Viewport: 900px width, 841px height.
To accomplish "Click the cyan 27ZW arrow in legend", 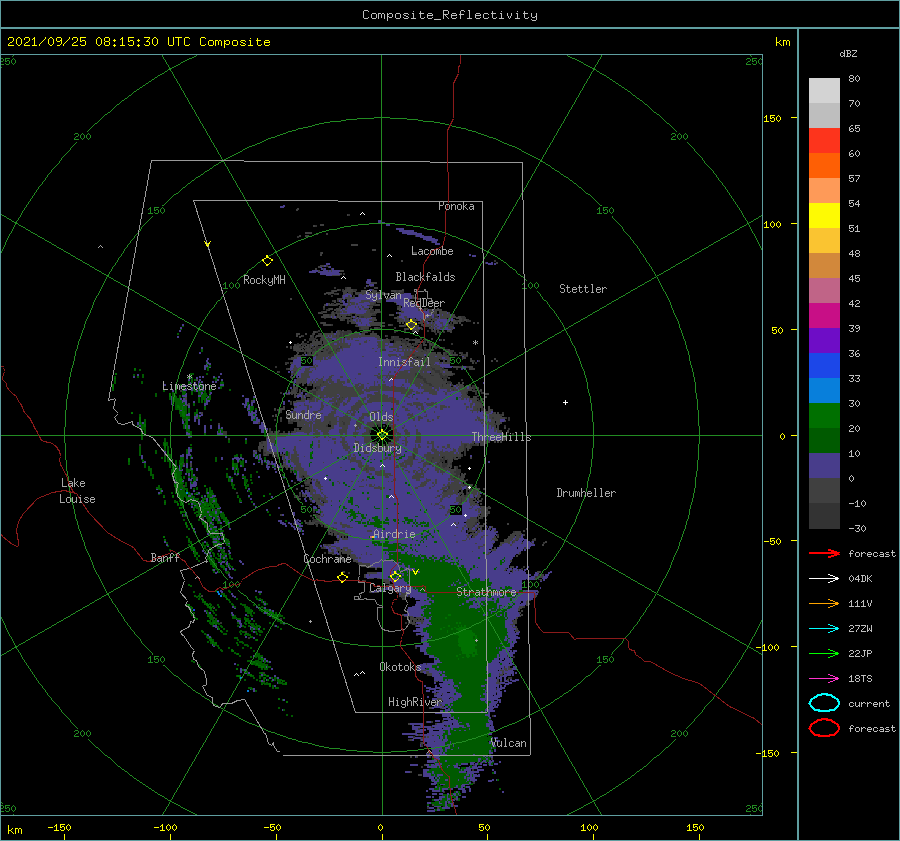I will click(x=824, y=629).
